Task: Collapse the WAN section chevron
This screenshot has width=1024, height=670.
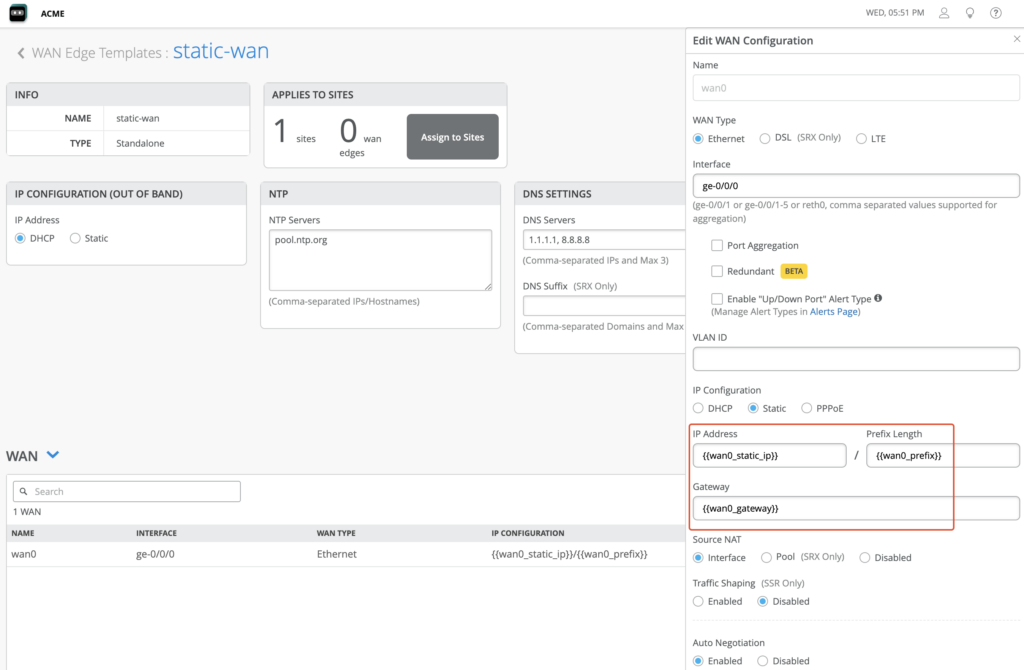Action: (x=53, y=455)
